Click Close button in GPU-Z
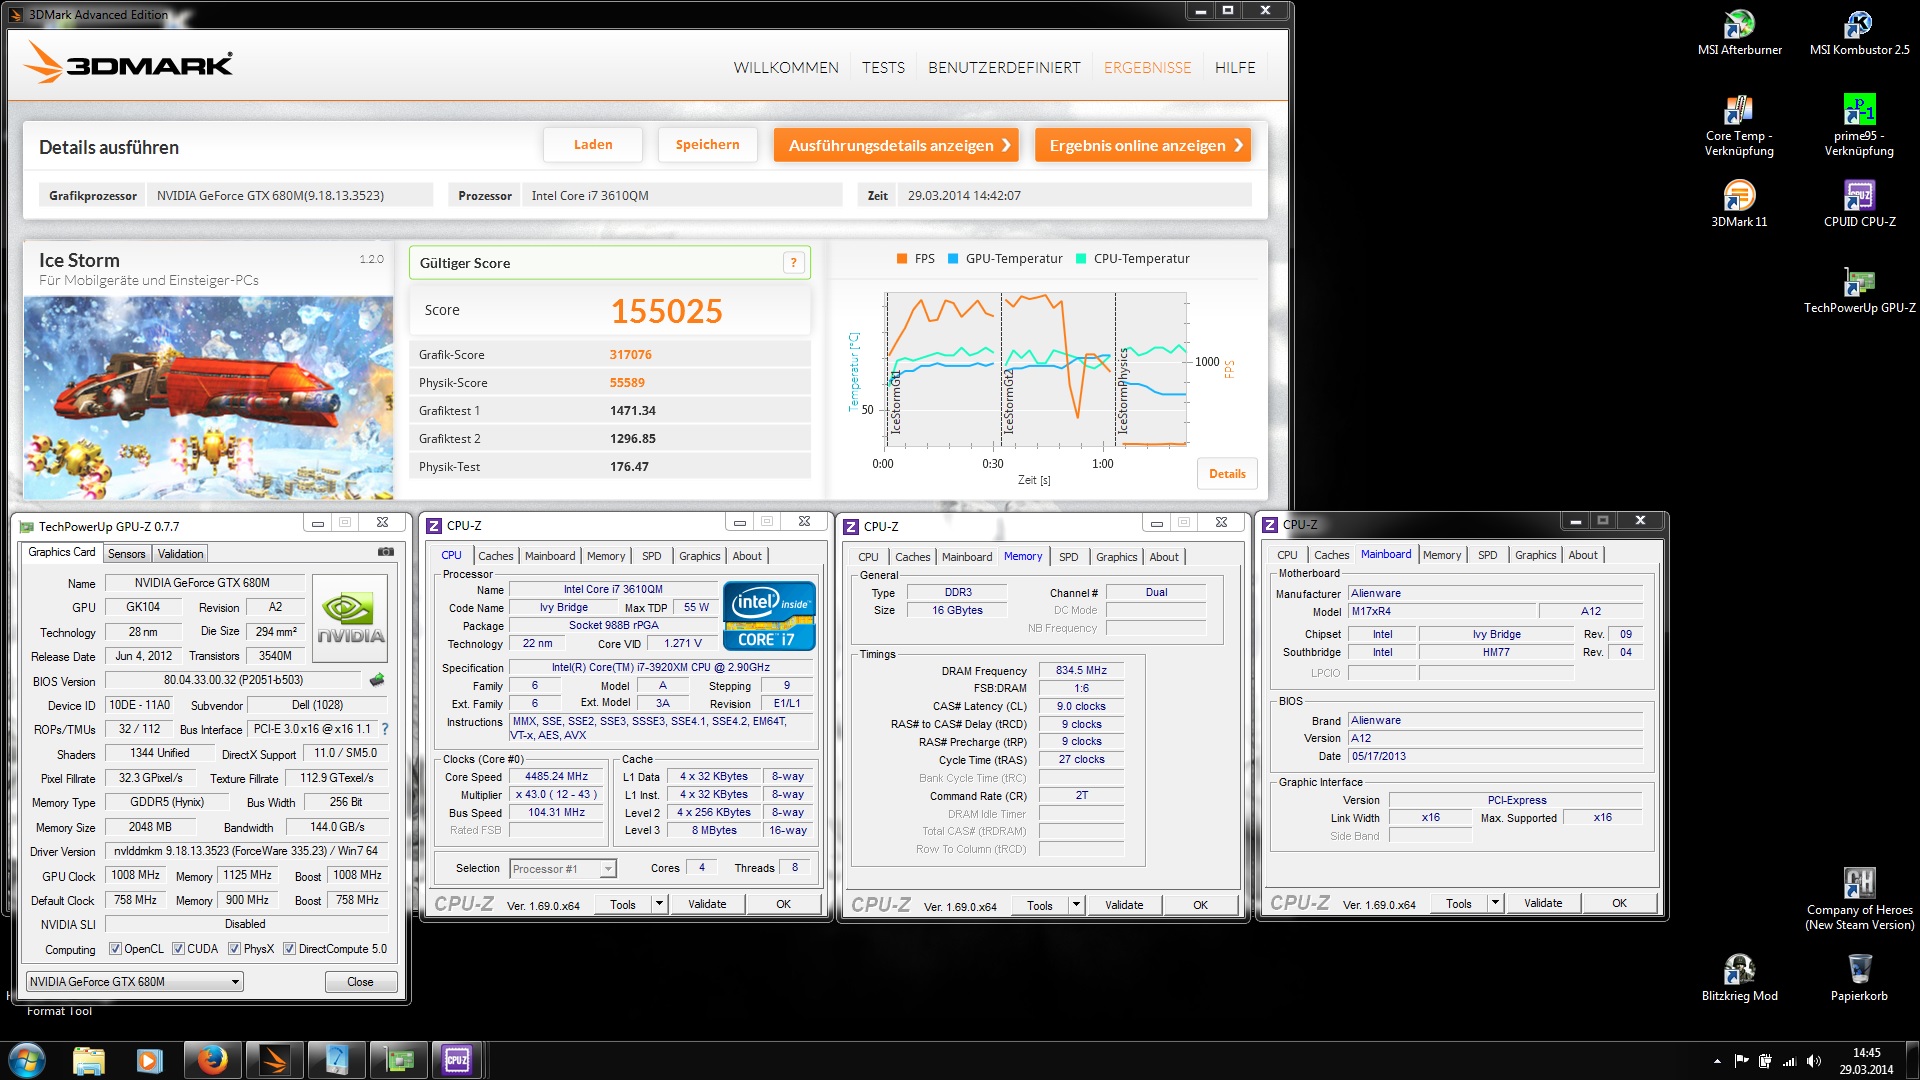 [360, 982]
